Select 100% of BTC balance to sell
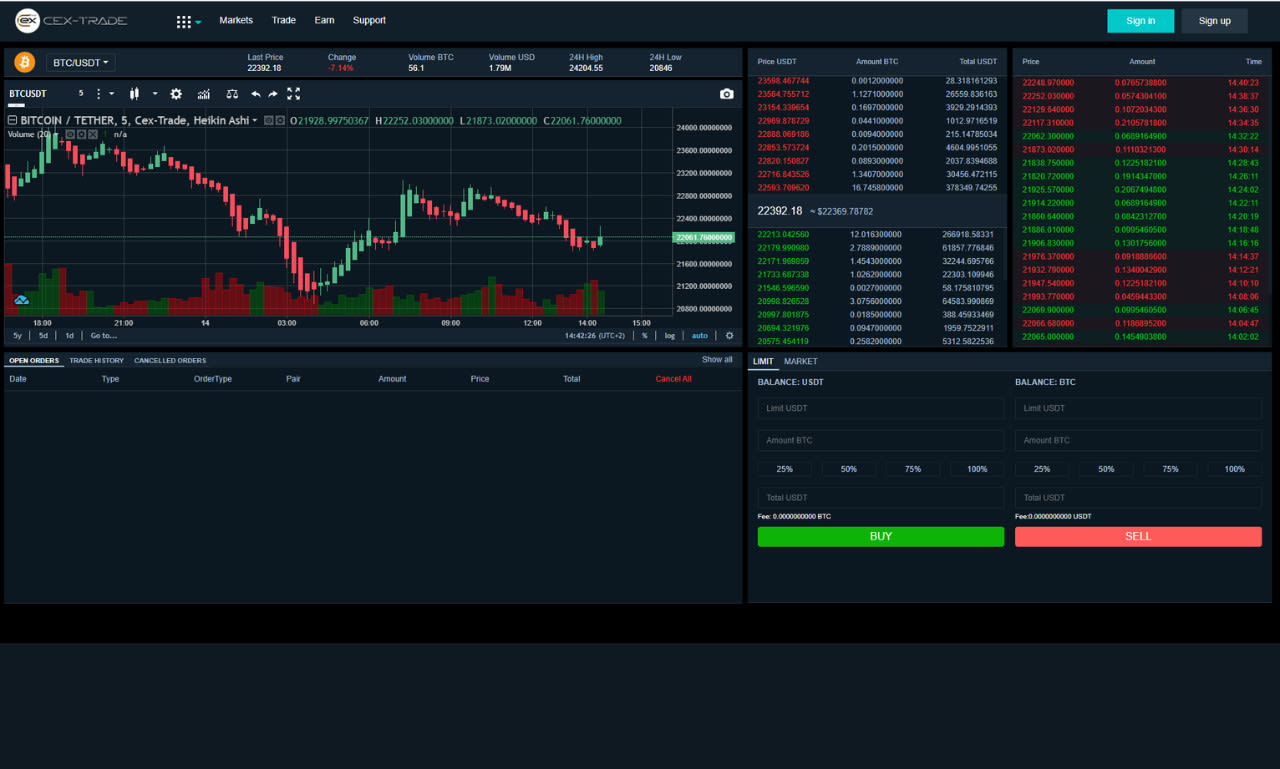The width and height of the screenshot is (1280, 769). point(1235,469)
